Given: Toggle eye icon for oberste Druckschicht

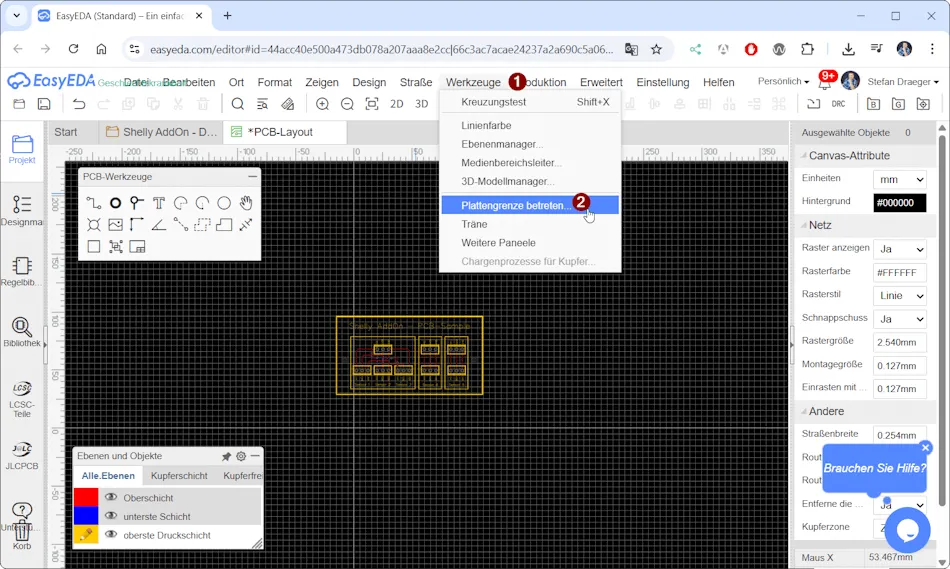Looking at the screenshot, I should [111, 535].
